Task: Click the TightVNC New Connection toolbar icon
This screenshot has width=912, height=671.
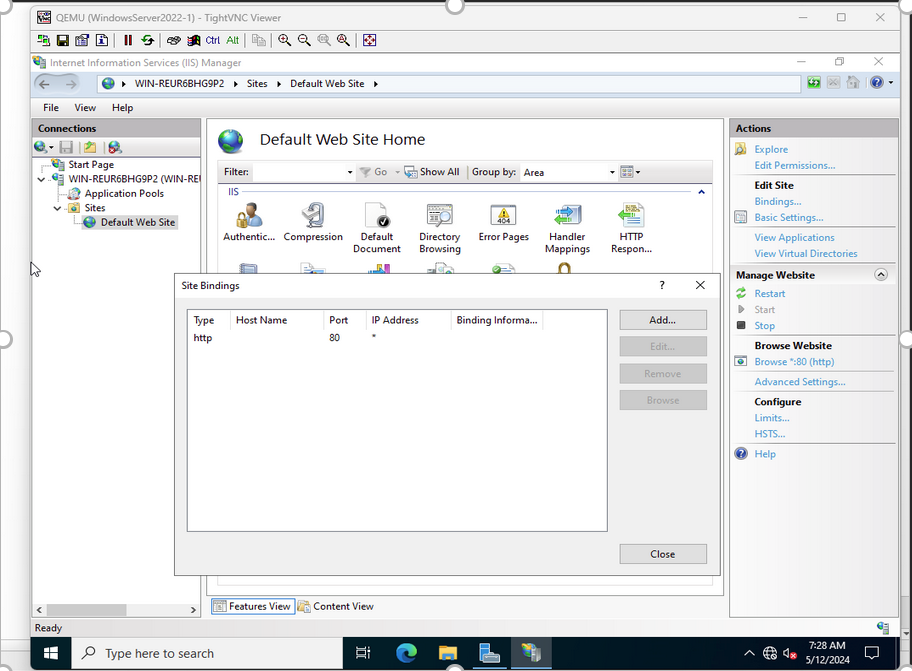Action: (x=44, y=40)
